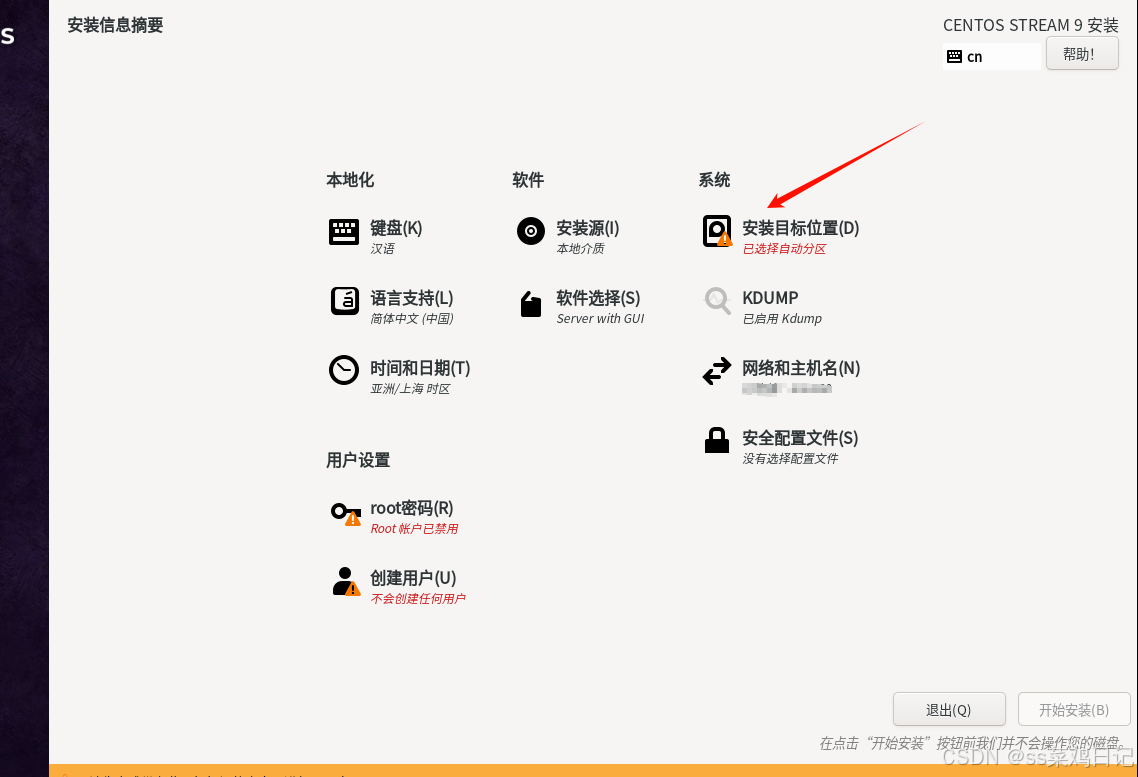Screen dimensions: 1138x777
Task: Click the 开始安装(B) begin installation button
Action: point(1074,710)
